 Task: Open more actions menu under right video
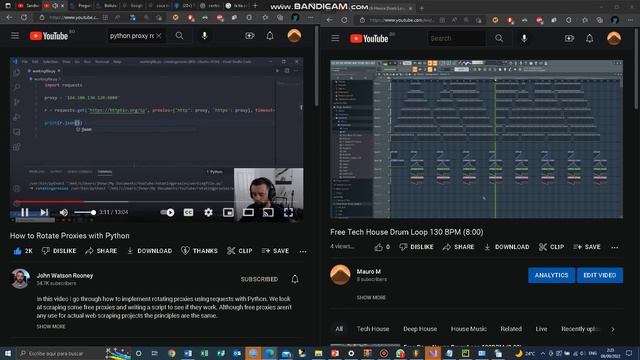615,247
